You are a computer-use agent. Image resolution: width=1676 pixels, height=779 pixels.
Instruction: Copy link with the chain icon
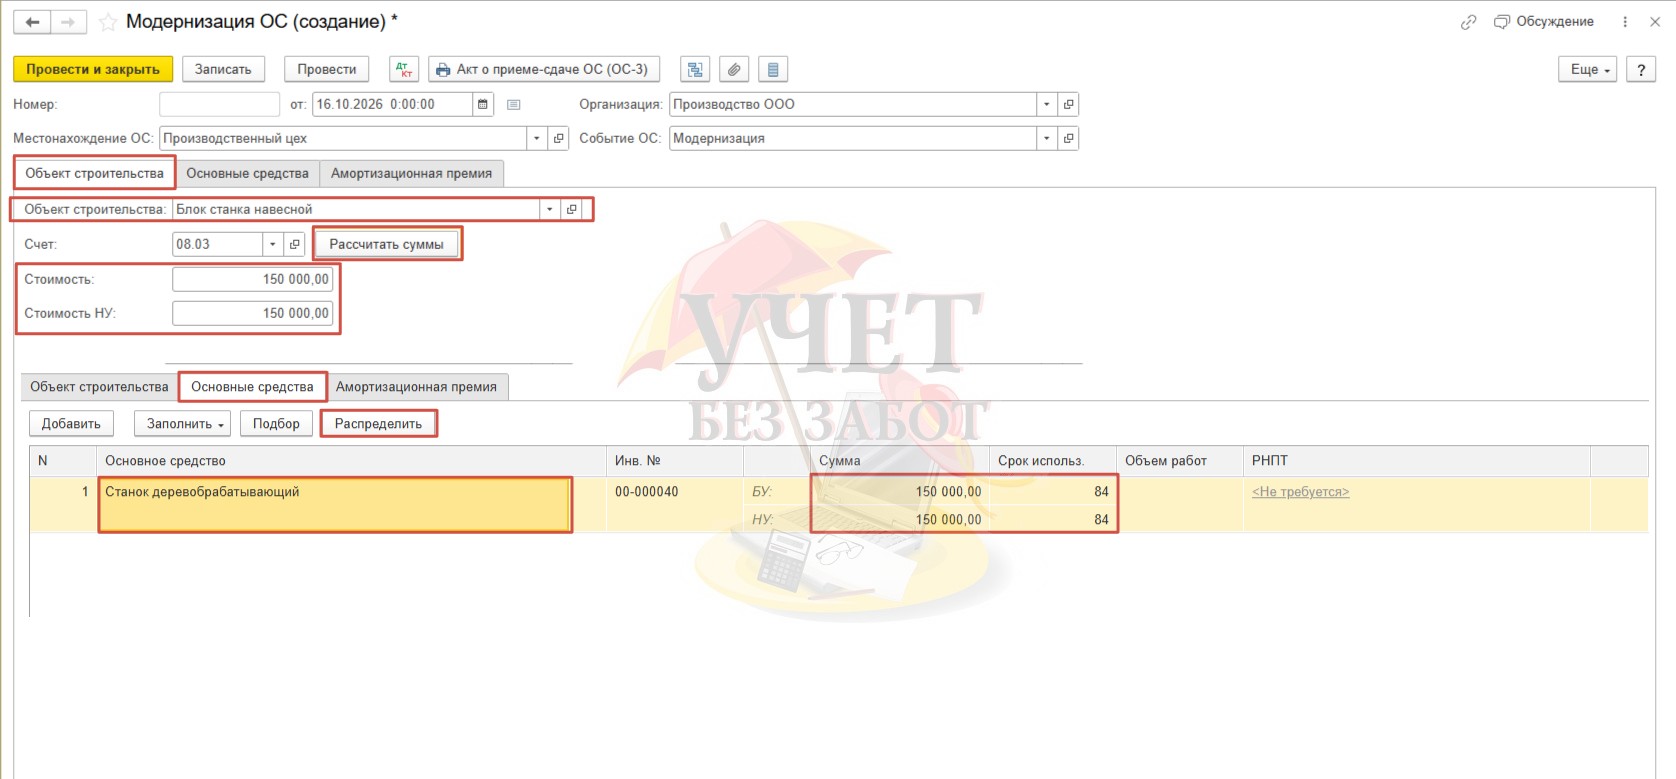1468,22
